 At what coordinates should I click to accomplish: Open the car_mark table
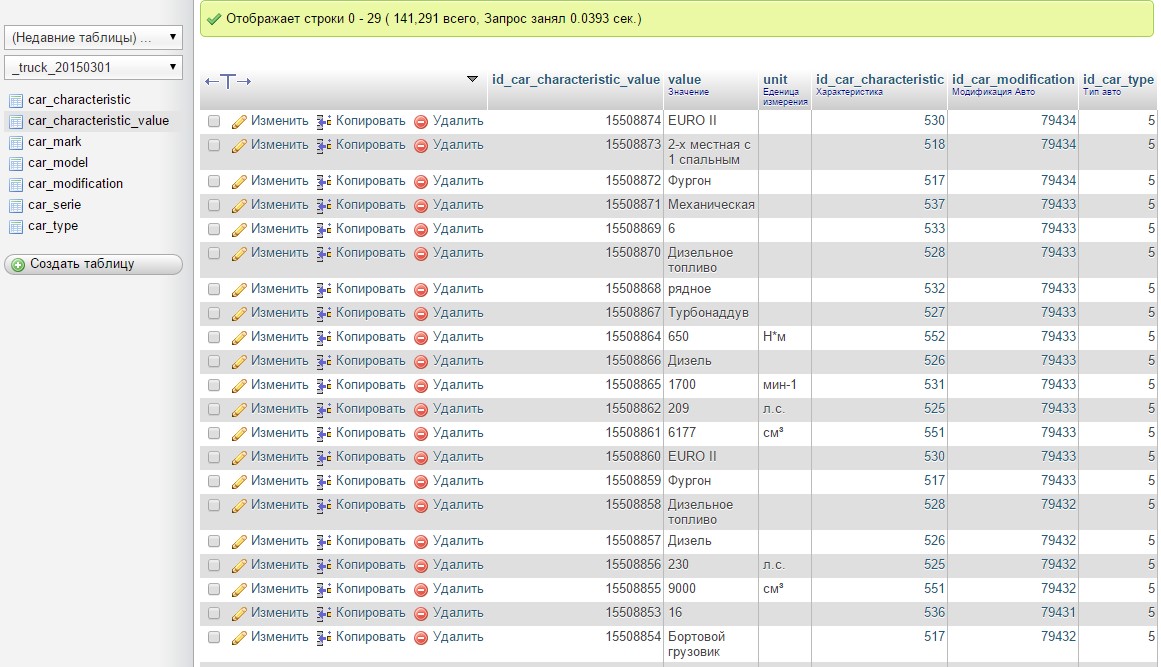(55, 142)
